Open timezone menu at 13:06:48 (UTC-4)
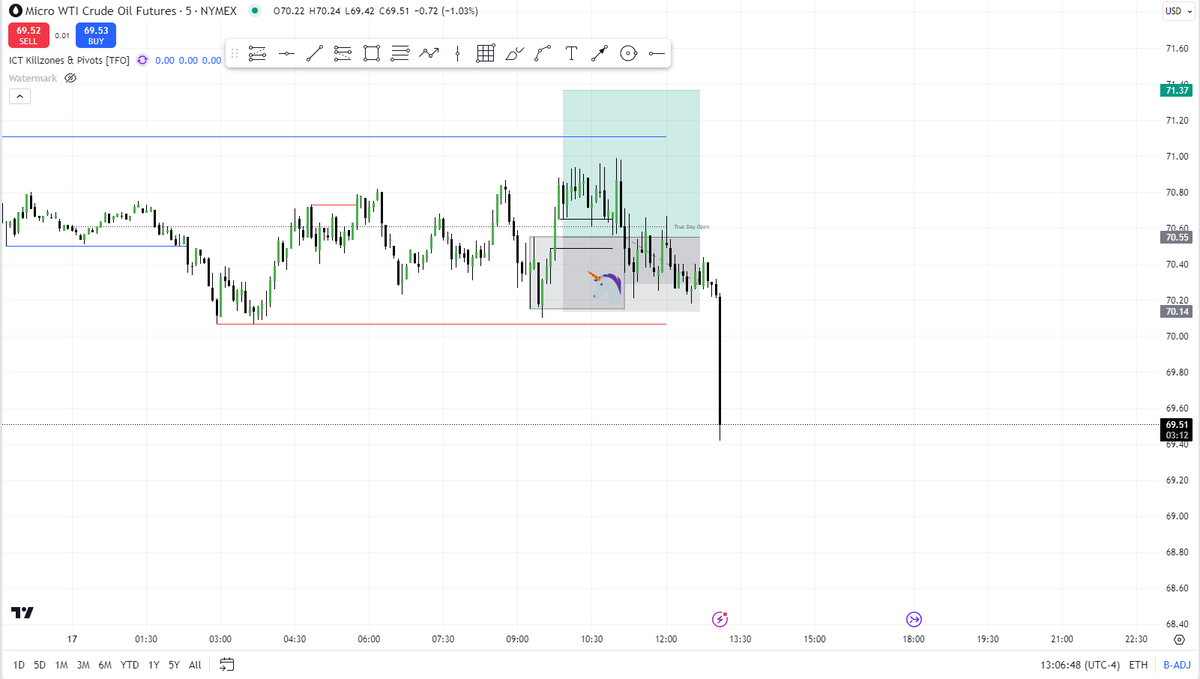The width and height of the screenshot is (1200, 679). (x=1079, y=664)
